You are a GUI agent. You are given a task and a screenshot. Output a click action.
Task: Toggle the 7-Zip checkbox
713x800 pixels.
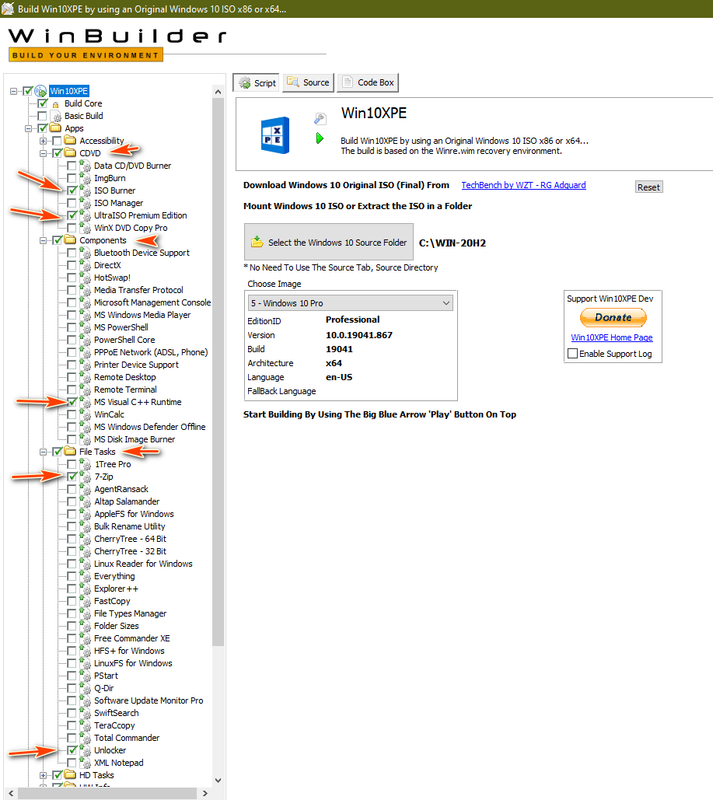[x=72, y=477]
